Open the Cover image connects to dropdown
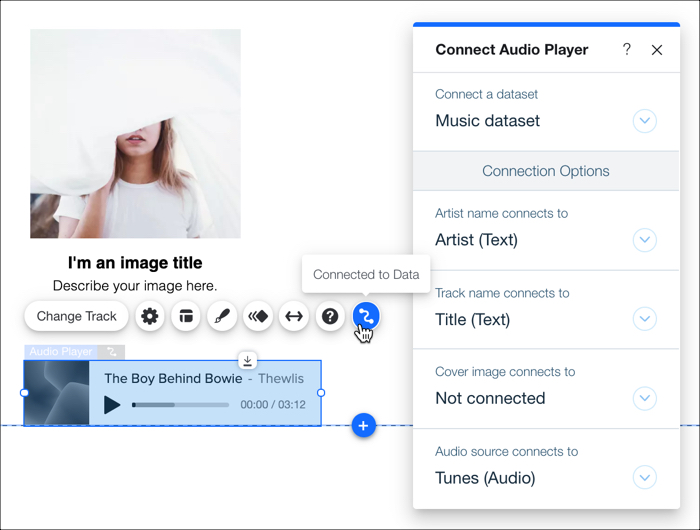This screenshot has width=700, height=530. (645, 398)
